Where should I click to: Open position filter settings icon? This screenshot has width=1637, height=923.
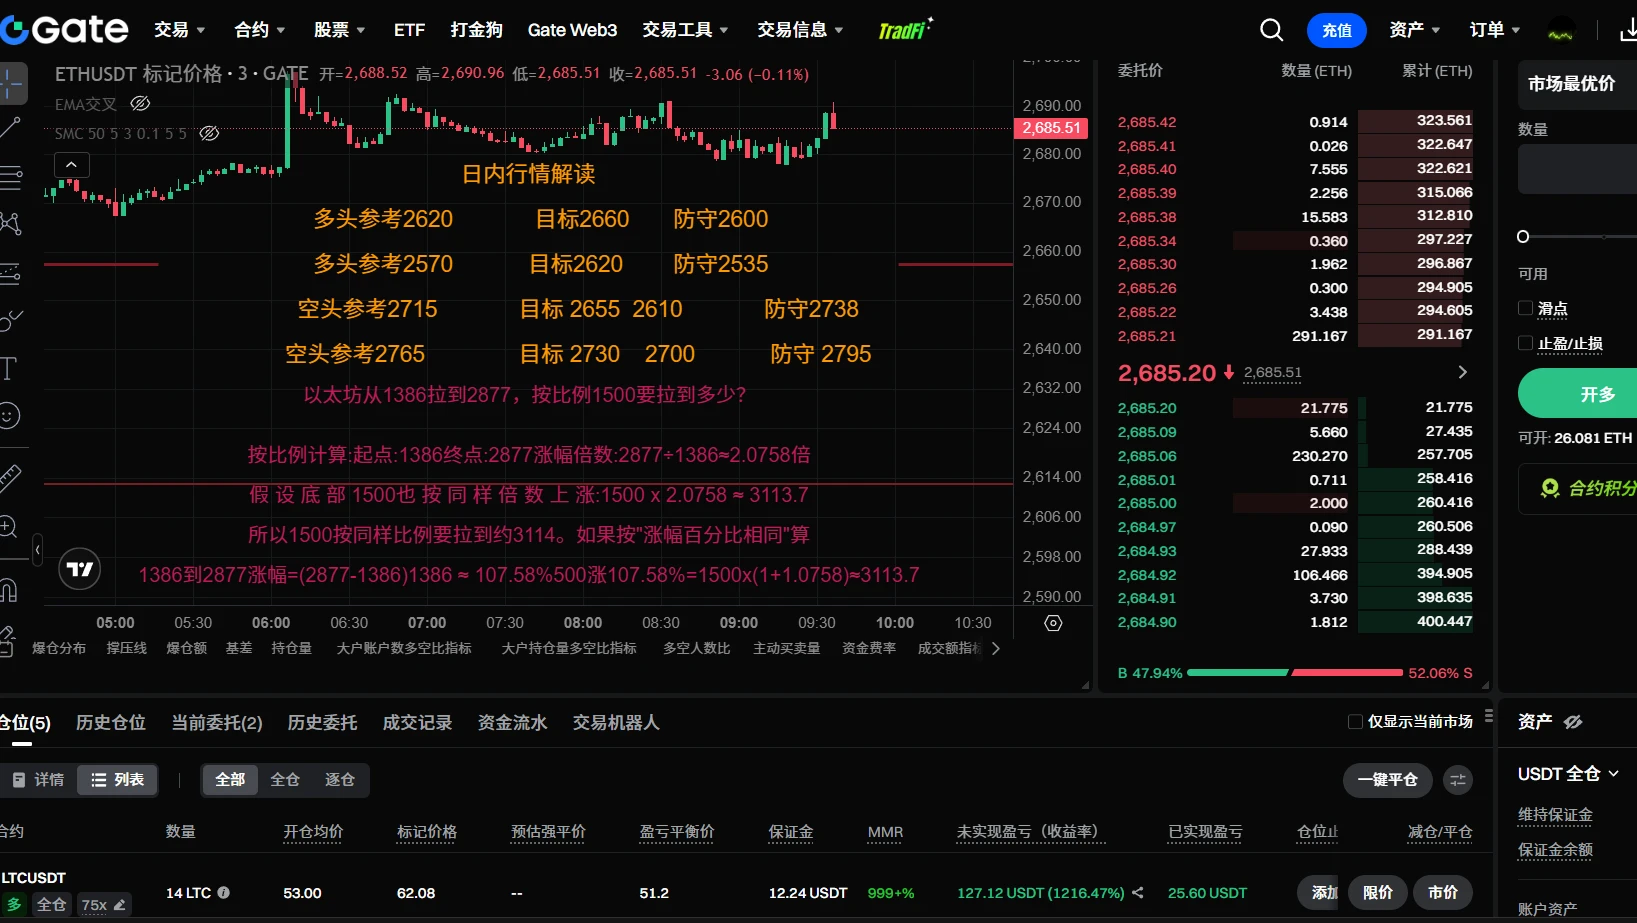tap(1458, 780)
